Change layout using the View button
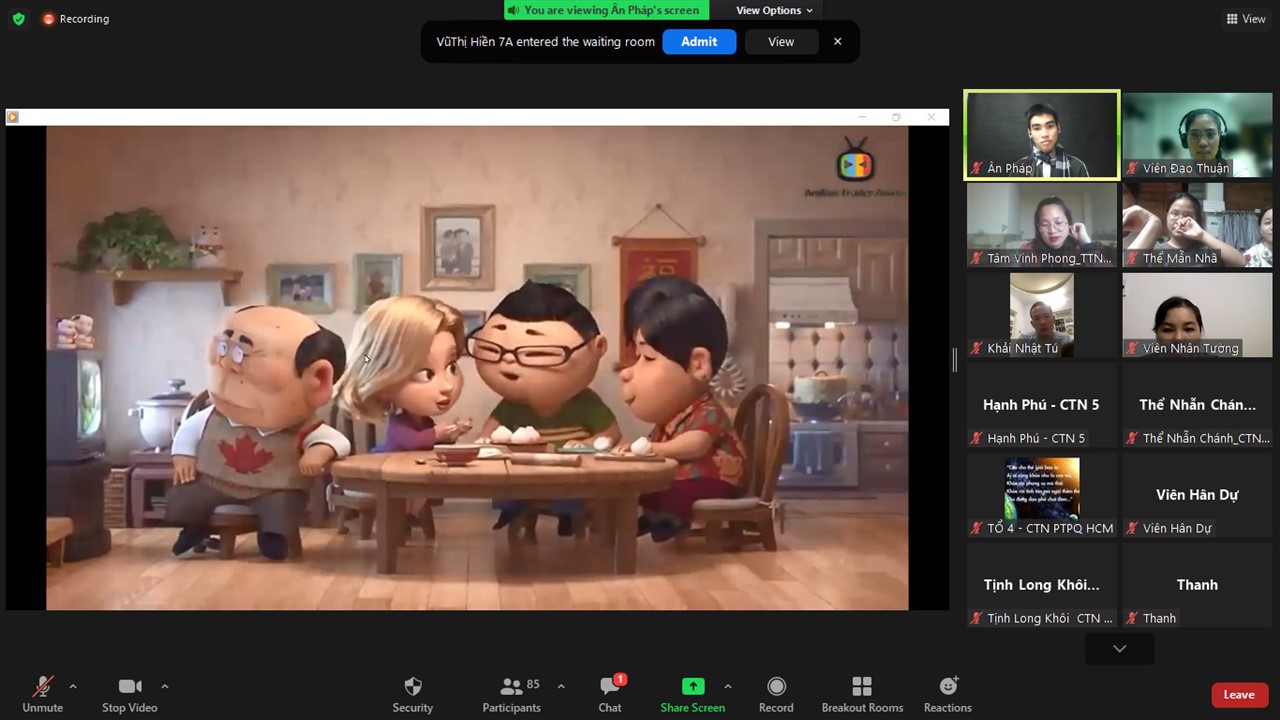 (x=1246, y=19)
